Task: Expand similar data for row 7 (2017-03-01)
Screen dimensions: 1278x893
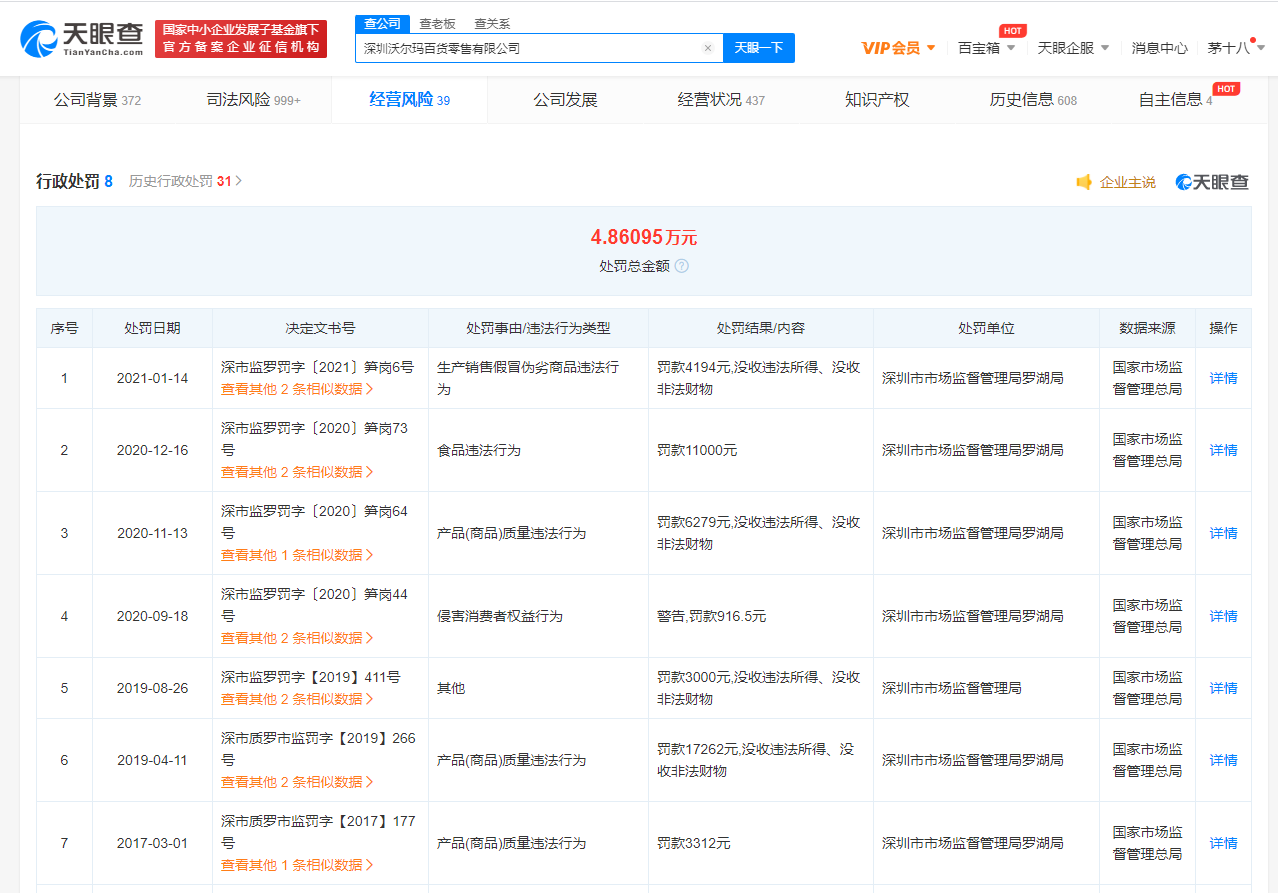Action: click(297, 865)
